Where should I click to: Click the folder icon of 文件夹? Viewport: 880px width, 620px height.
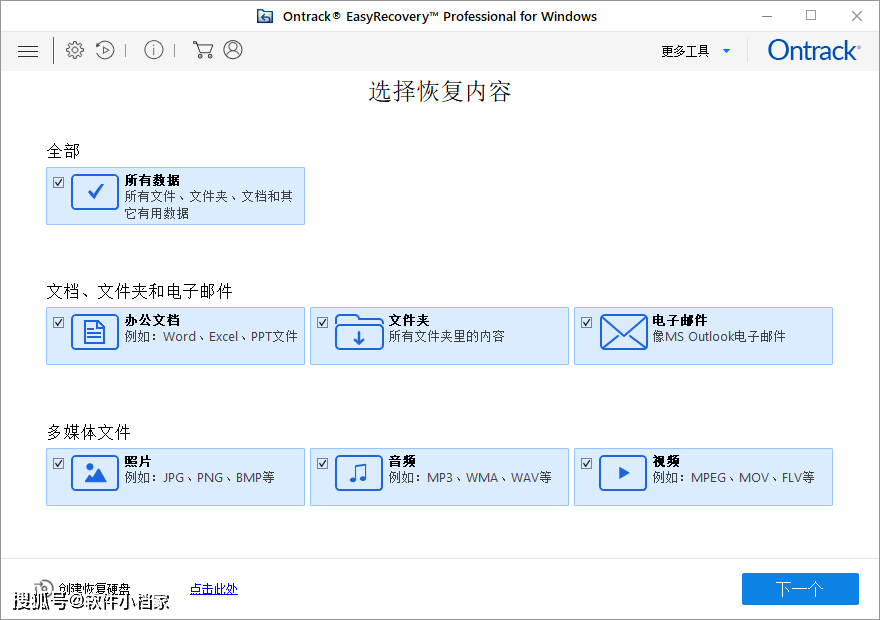coord(359,332)
